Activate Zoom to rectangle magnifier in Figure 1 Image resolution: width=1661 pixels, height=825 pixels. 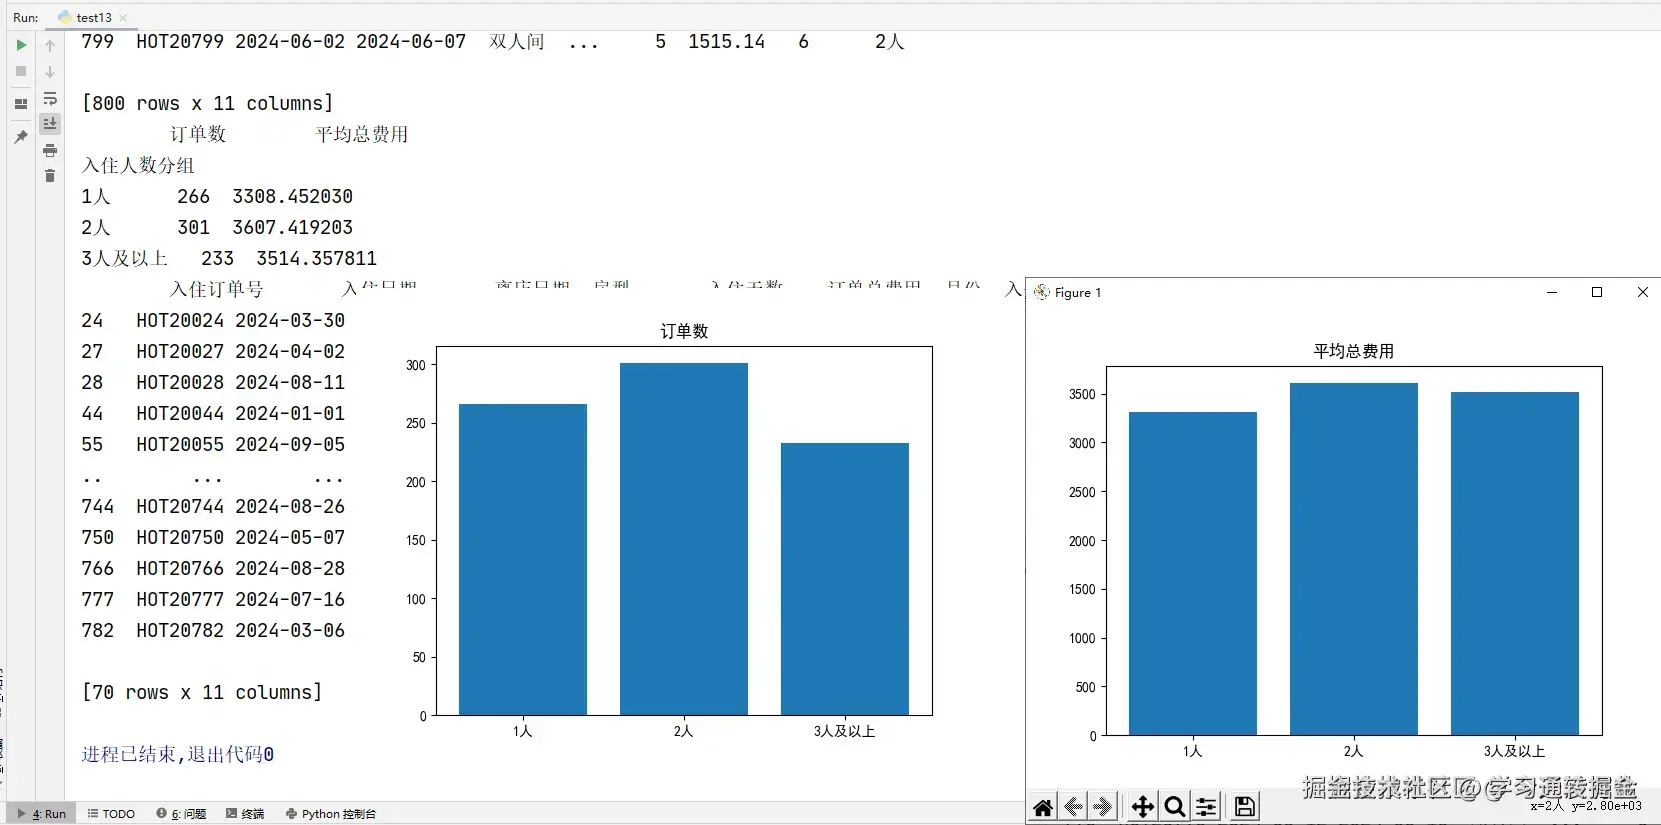(1175, 807)
